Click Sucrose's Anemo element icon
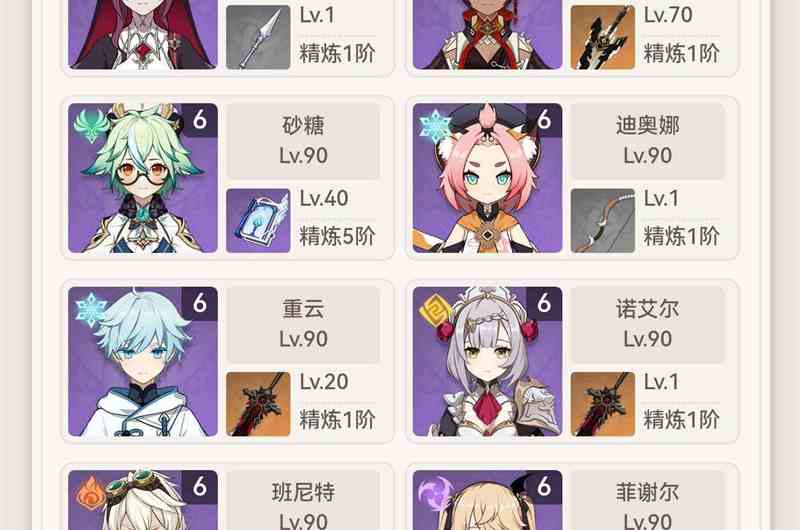Image resolution: width=800 pixels, height=530 pixels. (x=91, y=125)
